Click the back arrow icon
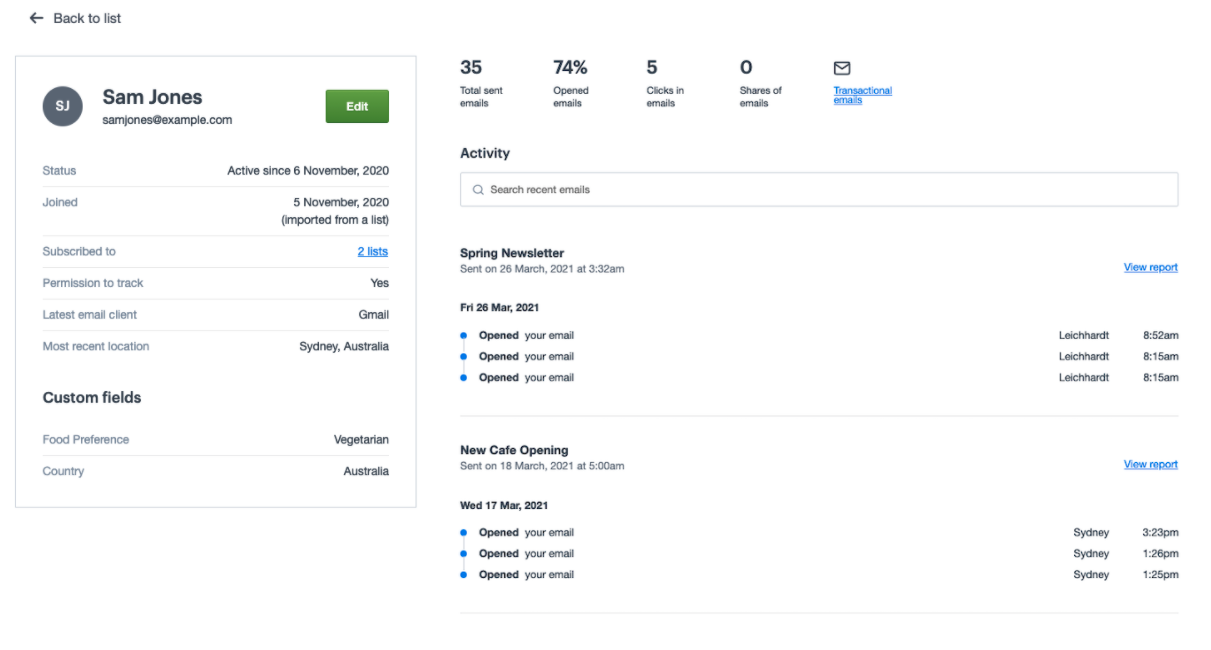The height and width of the screenshot is (650, 1211). [37, 18]
